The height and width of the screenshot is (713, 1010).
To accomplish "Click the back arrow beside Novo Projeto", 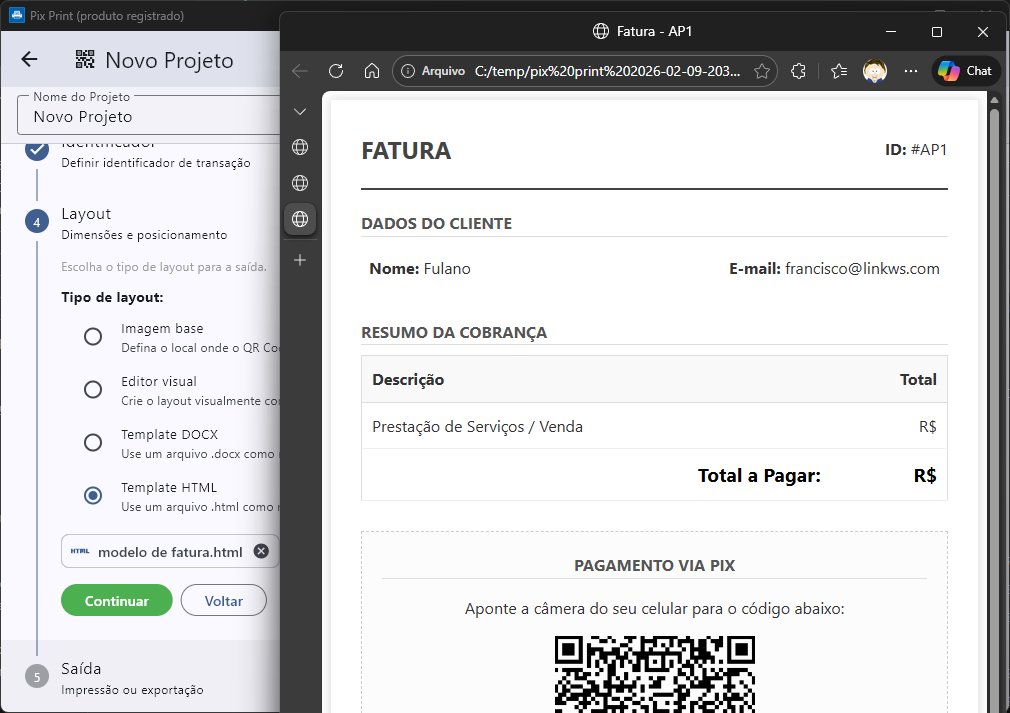I will [x=29, y=60].
